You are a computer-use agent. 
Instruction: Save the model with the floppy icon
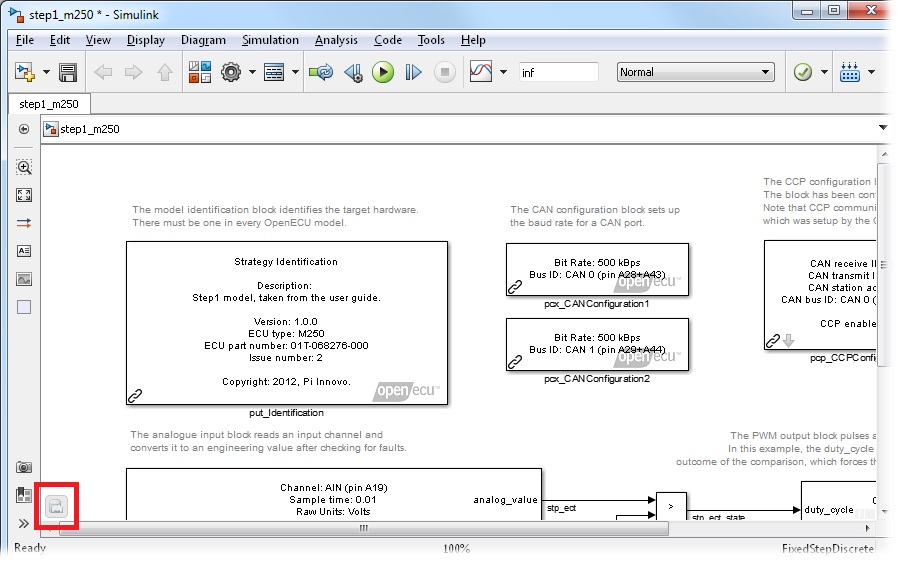(68, 72)
